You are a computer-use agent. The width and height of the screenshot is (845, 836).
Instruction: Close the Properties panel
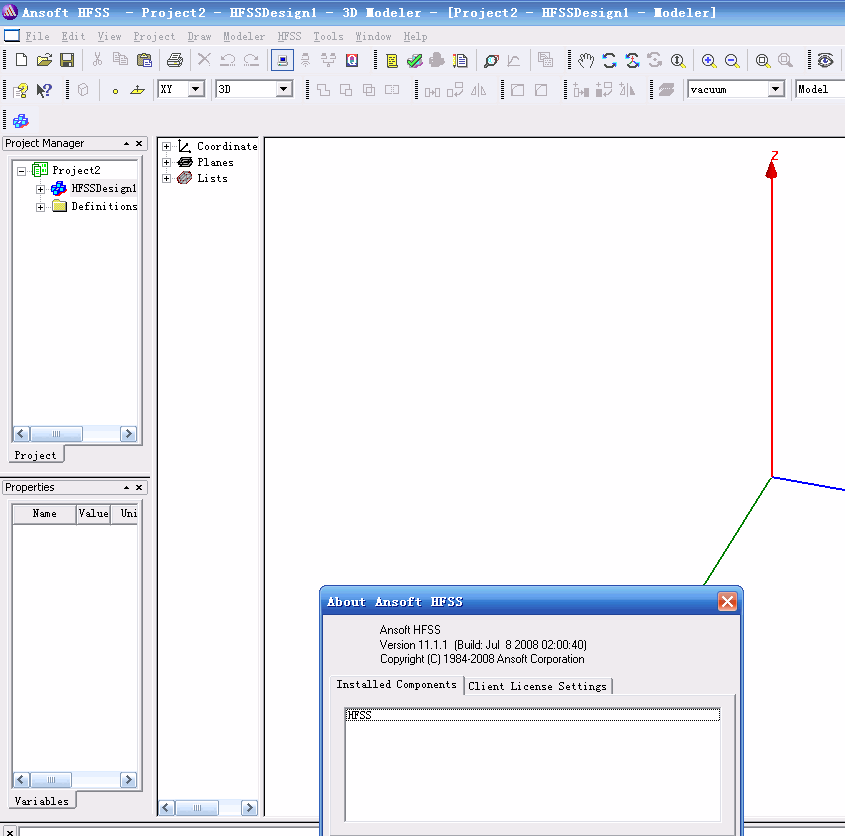click(139, 487)
